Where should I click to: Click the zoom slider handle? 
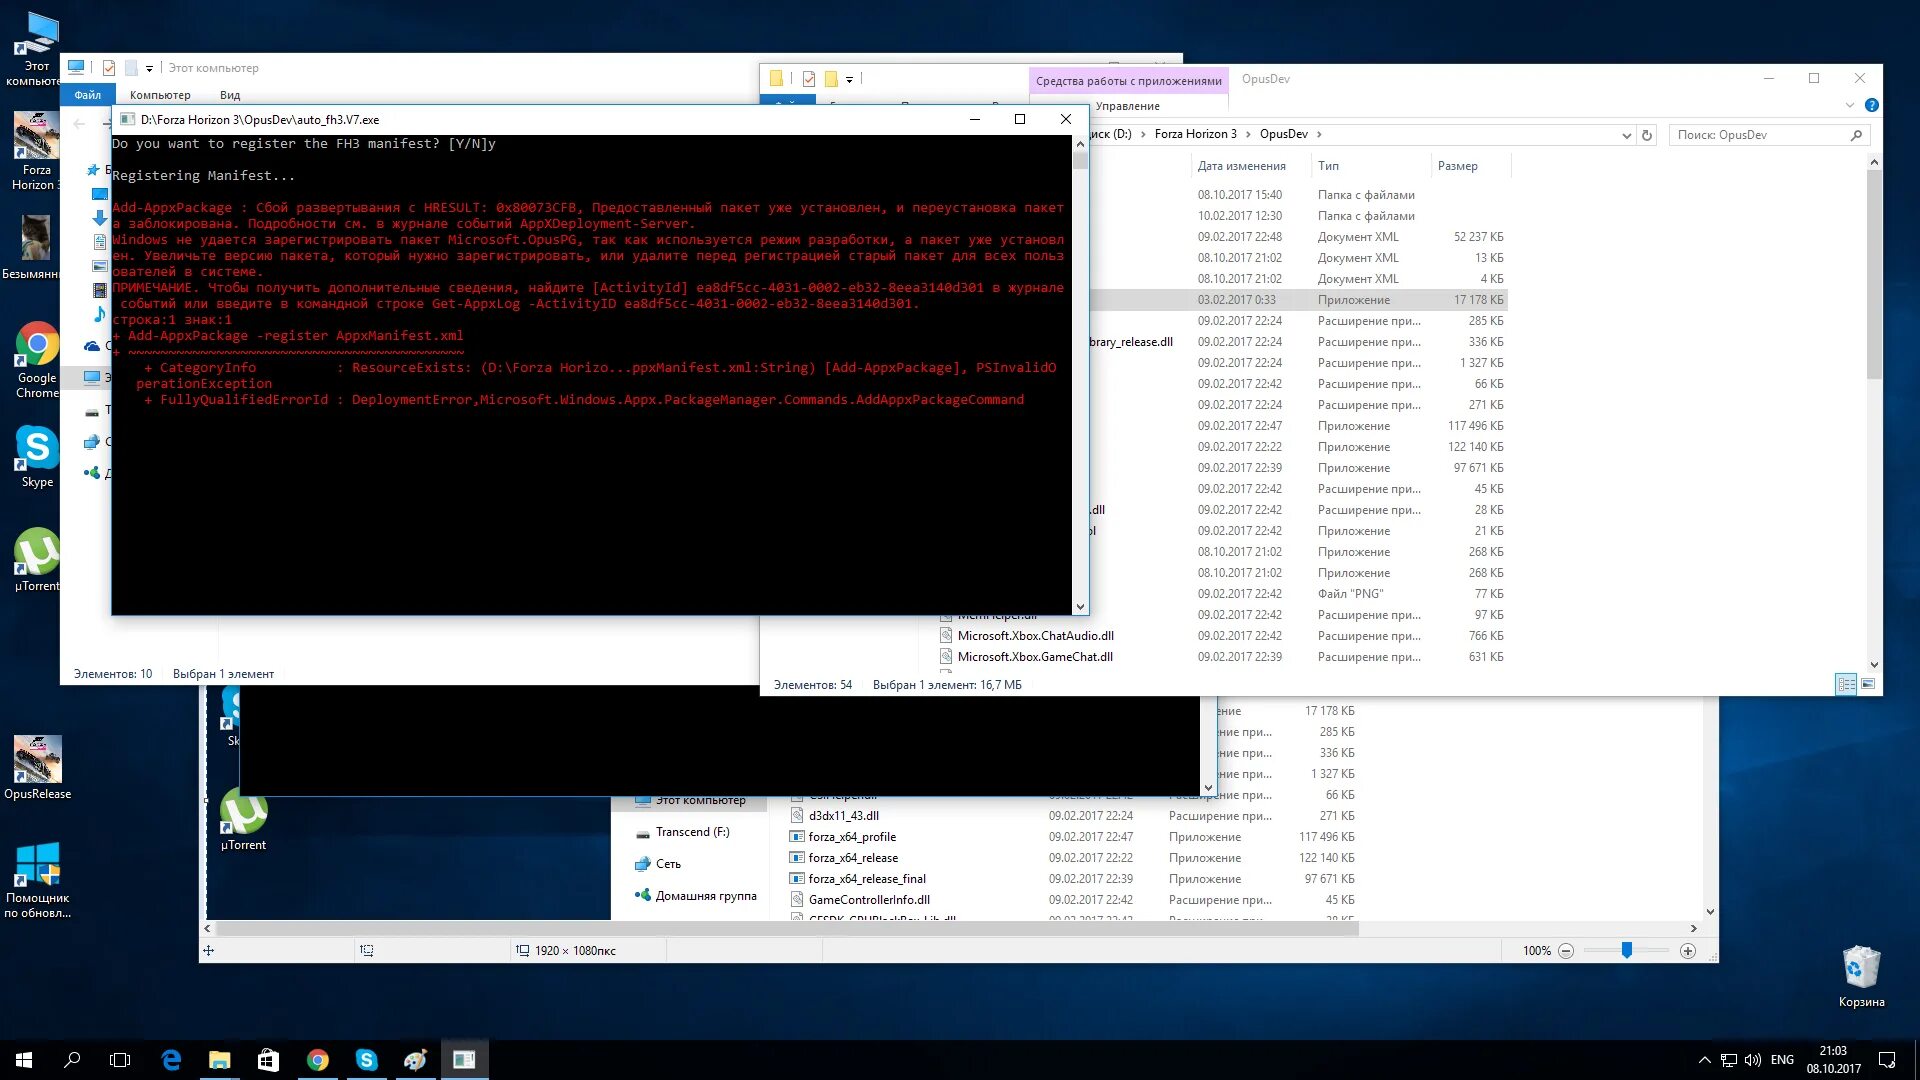point(1627,951)
